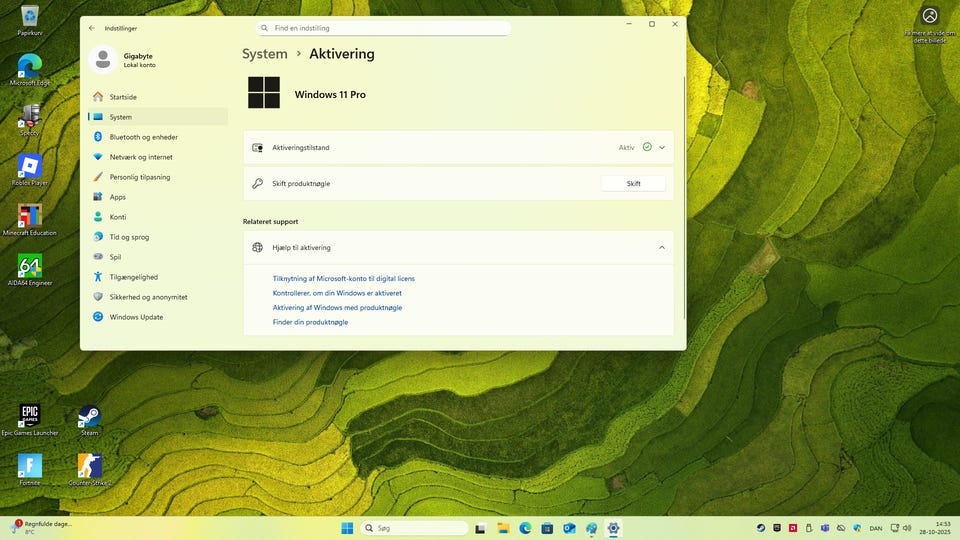Click the Find en indstilling search field

[384, 28]
